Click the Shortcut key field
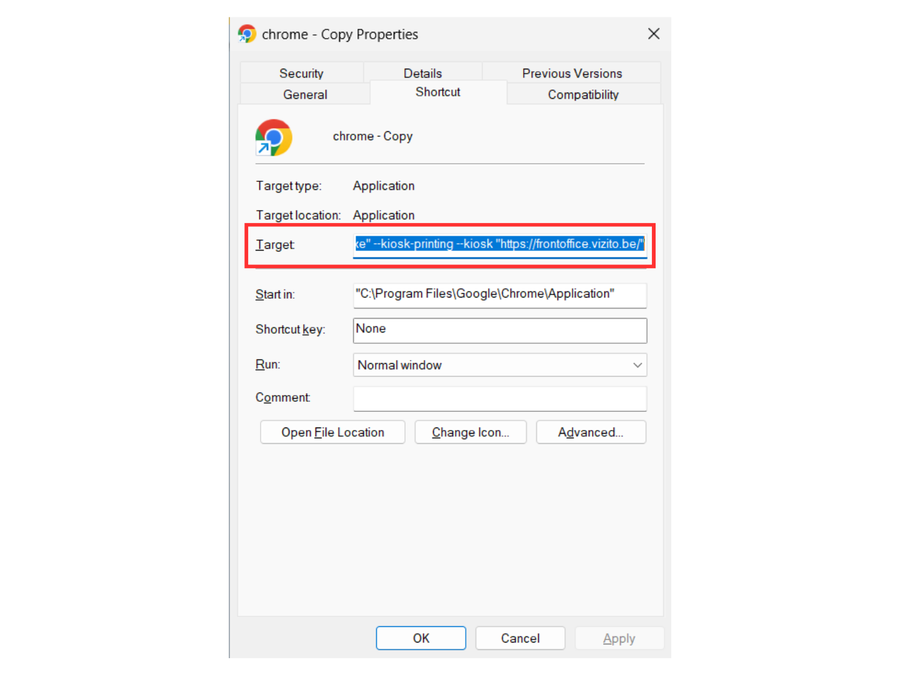Image resolution: width=900 pixels, height=675 pixels. [x=499, y=330]
